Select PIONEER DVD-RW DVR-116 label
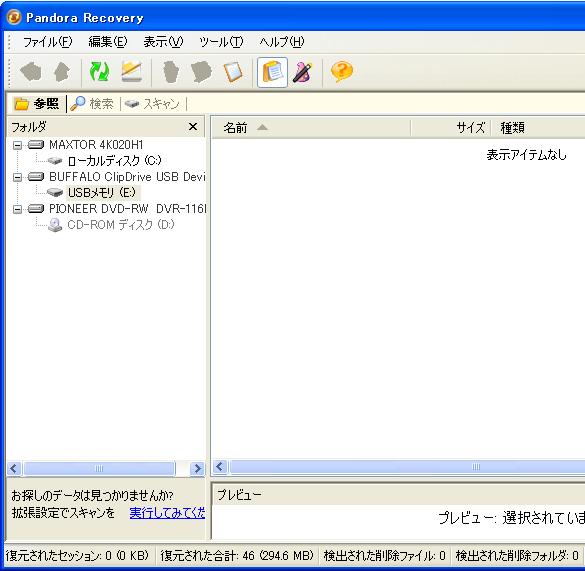 click(x=127, y=209)
